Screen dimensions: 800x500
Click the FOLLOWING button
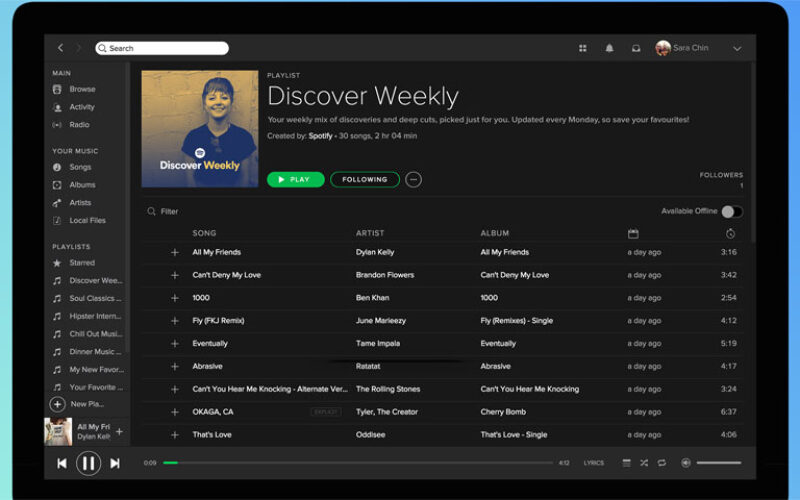365,180
